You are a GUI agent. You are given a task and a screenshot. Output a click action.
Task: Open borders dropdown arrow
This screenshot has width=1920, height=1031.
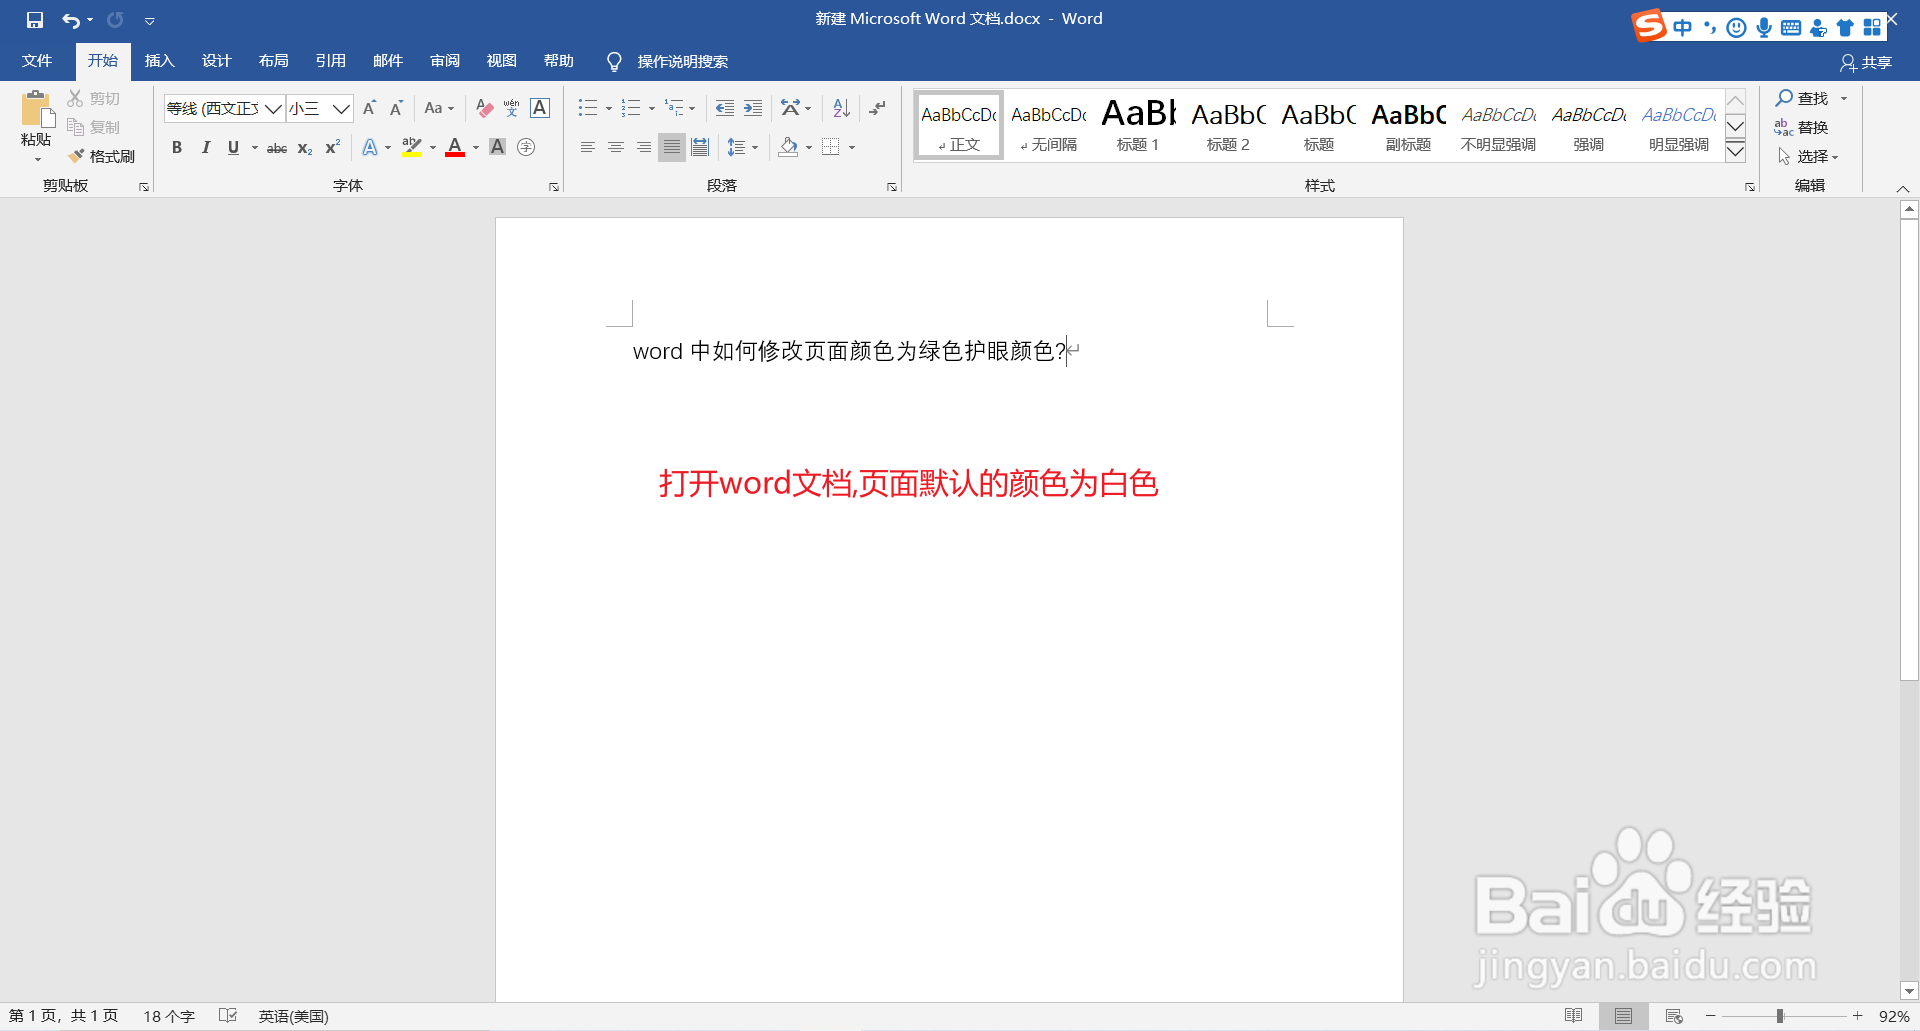coord(852,147)
